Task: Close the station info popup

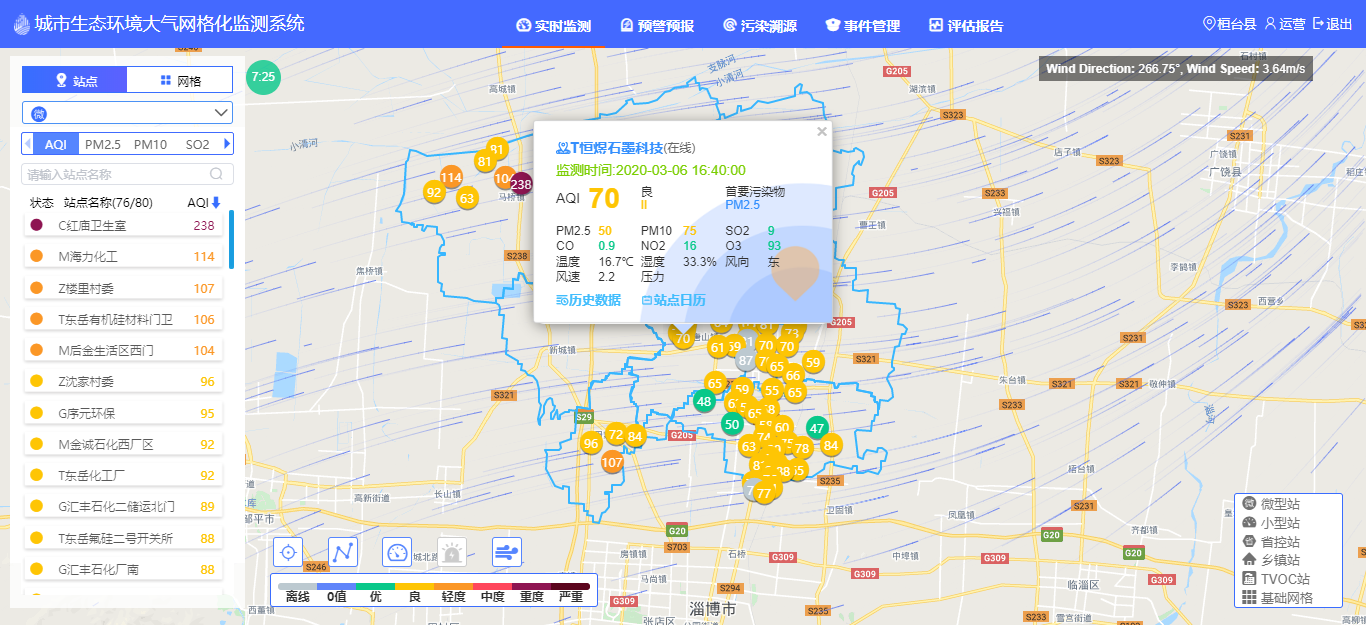Action: pyautogui.click(x=822, y=131)
